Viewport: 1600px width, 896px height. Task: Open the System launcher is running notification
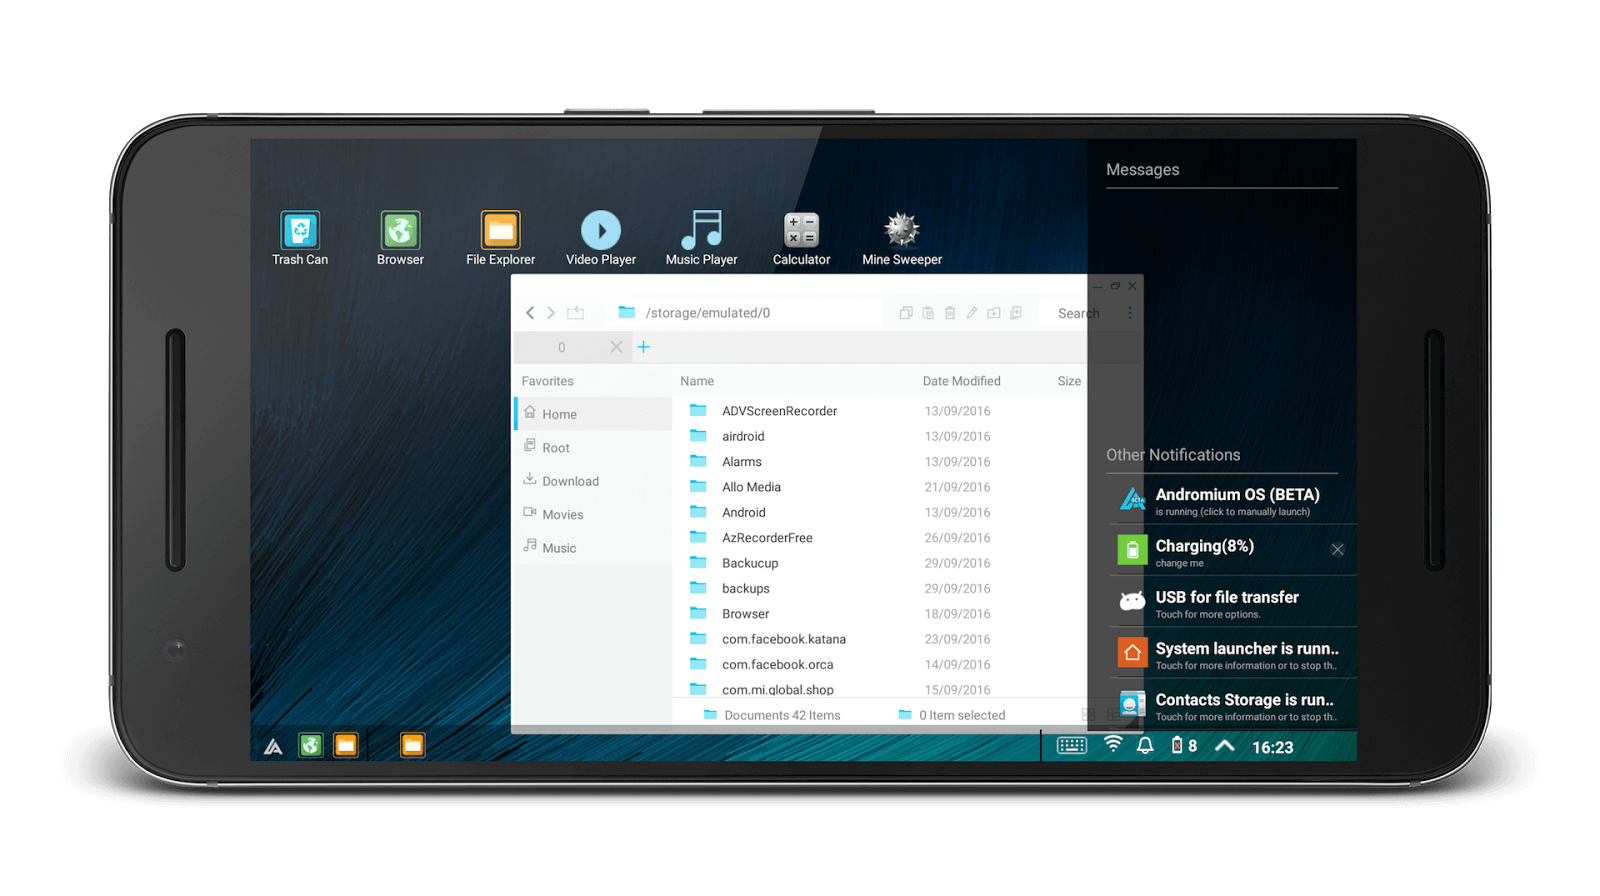pyautogui.click(x=1232, y=654)
